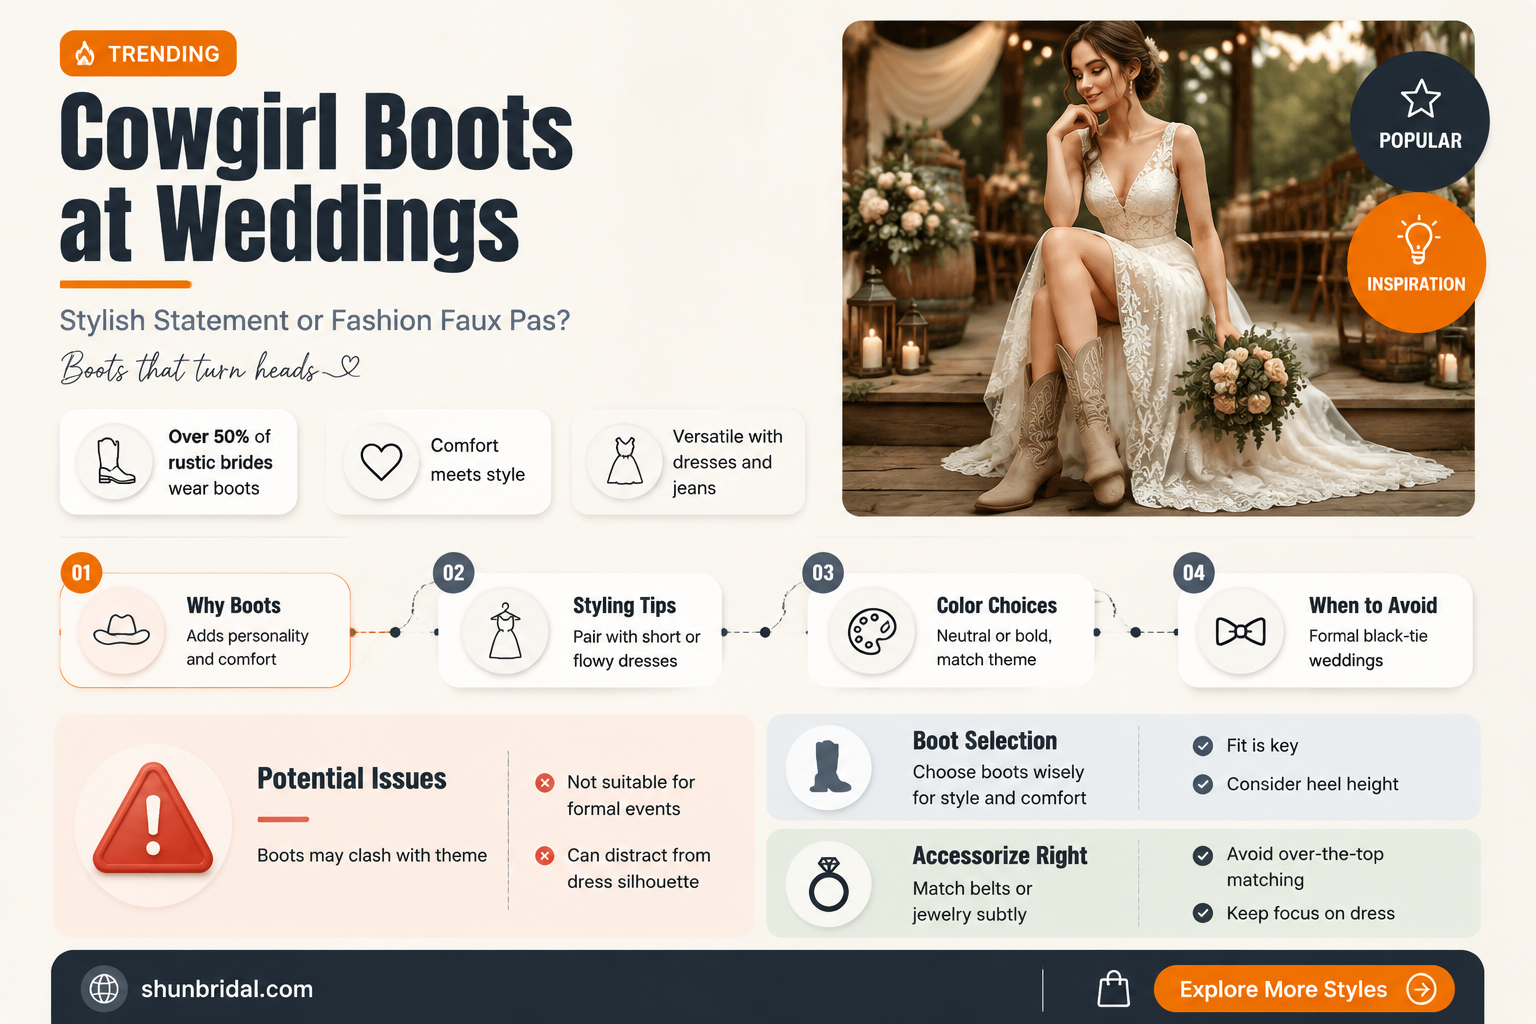Open the Explore More Styles button
The image size is (1536, 1024).
click(1304, 989)
